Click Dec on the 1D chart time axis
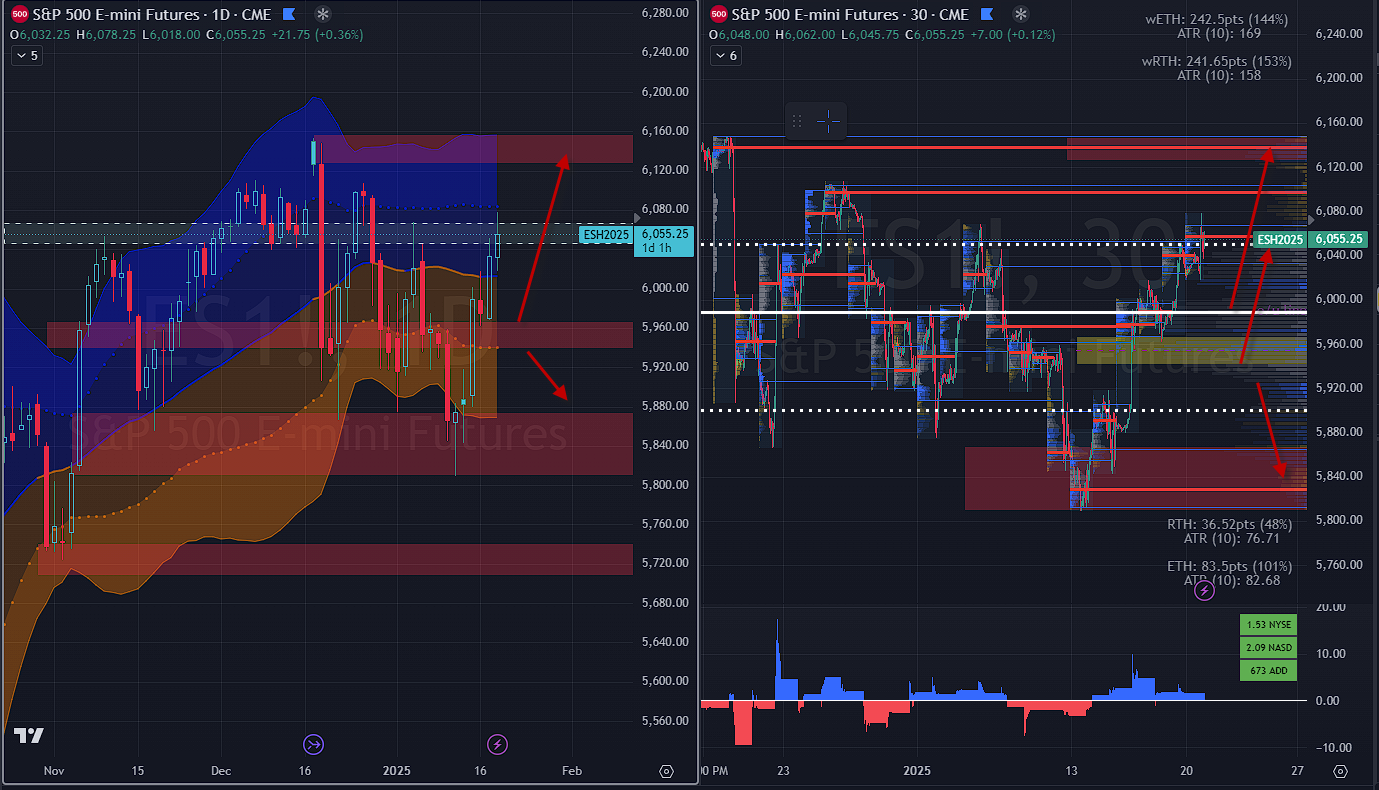Image resolution: width=1379 pixels, height=790 pixels. (221, 771)
